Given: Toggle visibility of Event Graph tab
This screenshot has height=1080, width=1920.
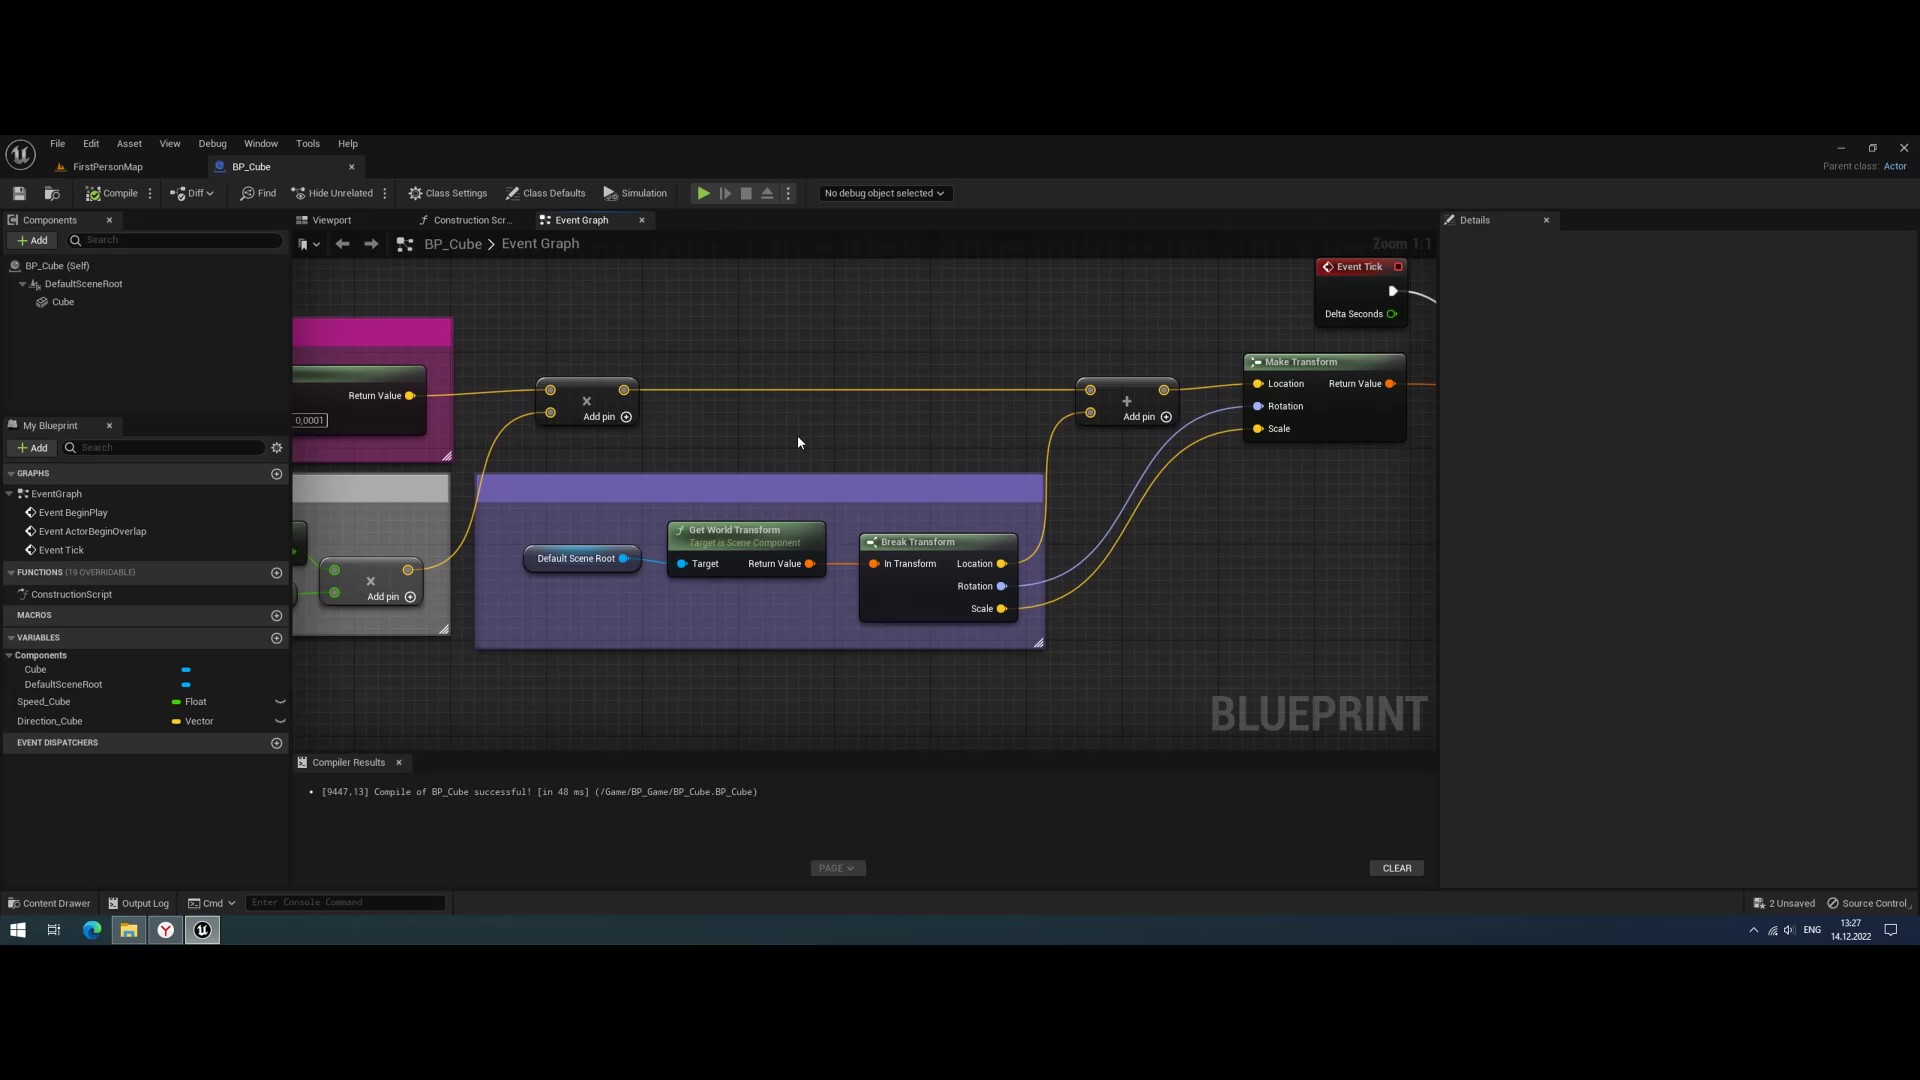Looking at the screenshot, I should click(642, 220).
